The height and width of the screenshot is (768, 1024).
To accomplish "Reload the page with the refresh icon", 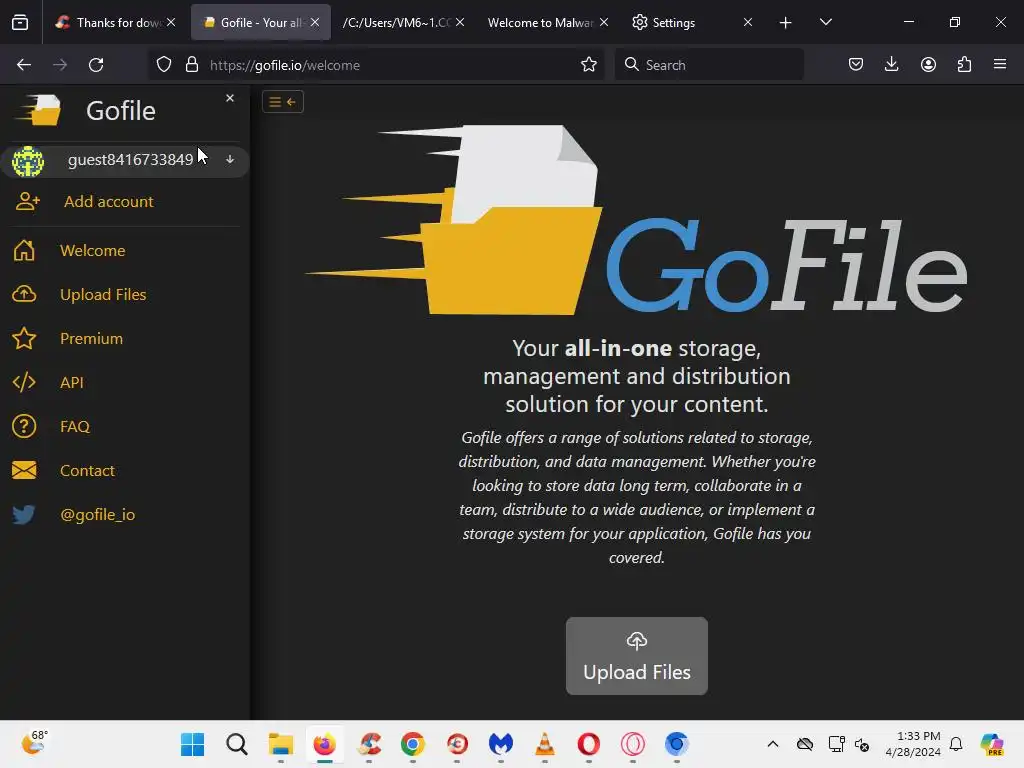I will click(x=96, y=65).
